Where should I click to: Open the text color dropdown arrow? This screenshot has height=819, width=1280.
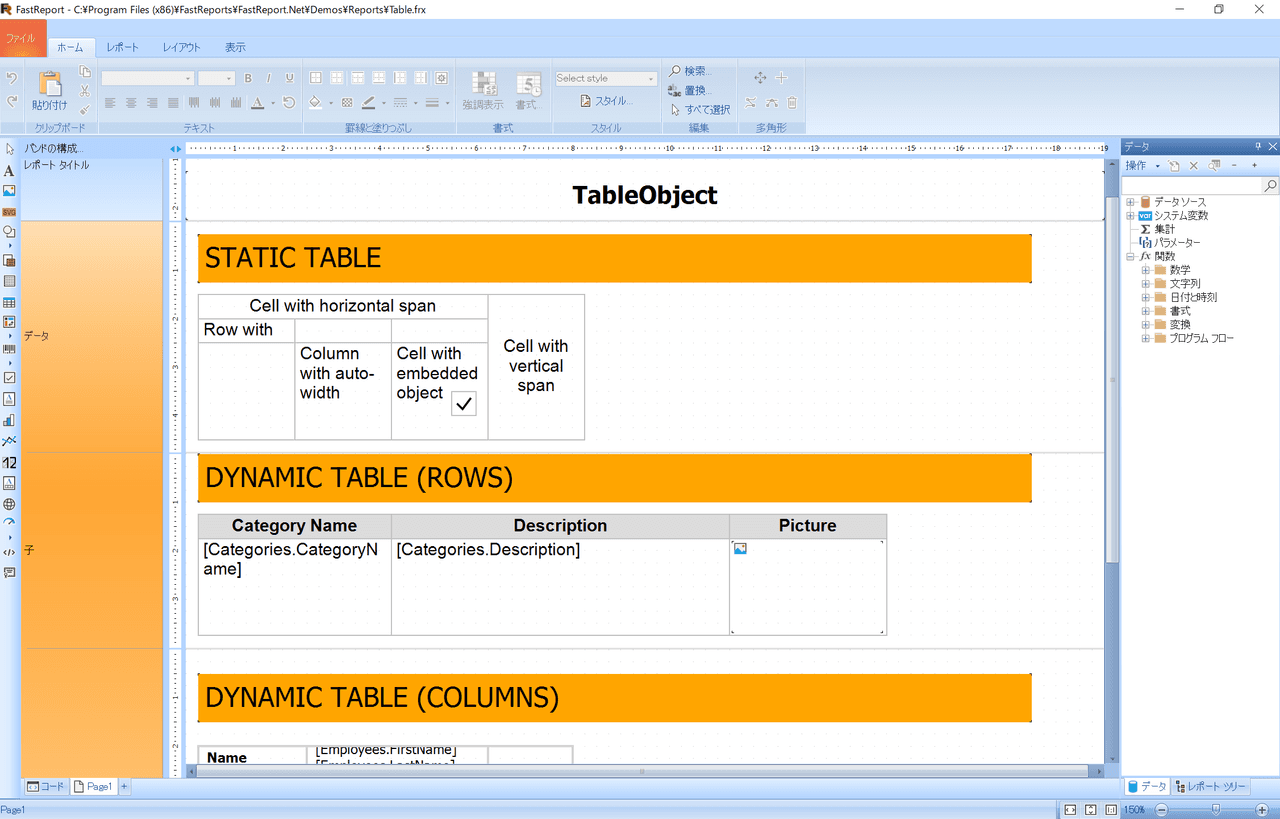pos(272,102)
